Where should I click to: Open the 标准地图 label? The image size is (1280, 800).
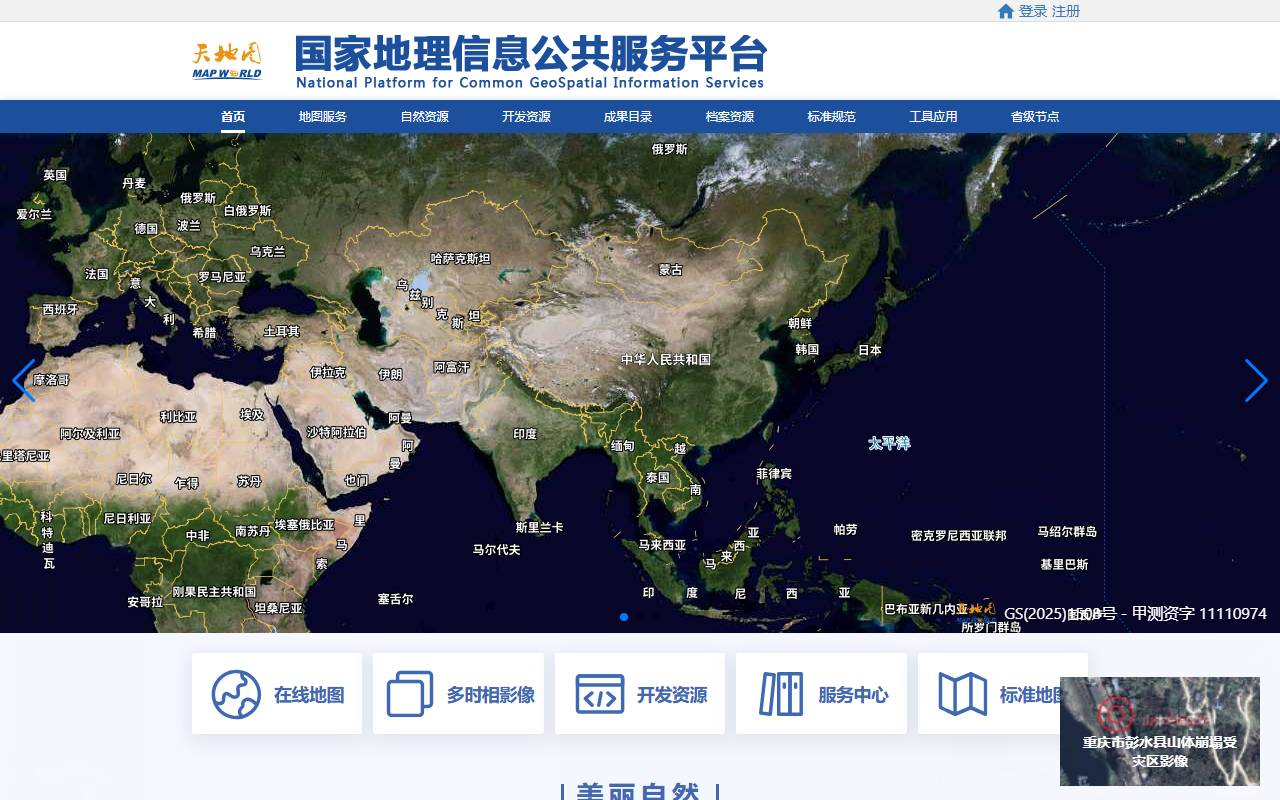[1030, 695]
